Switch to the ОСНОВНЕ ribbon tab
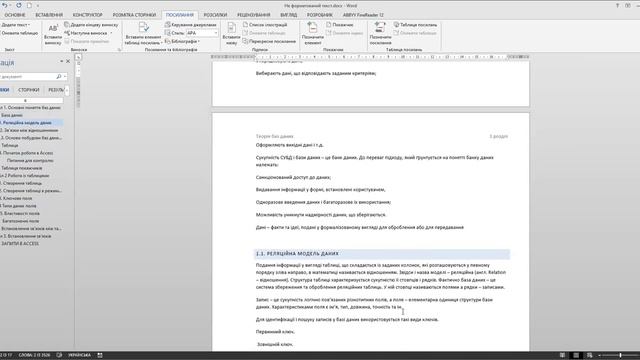Viewport: 640px width, 360px height. coord(15,15)
